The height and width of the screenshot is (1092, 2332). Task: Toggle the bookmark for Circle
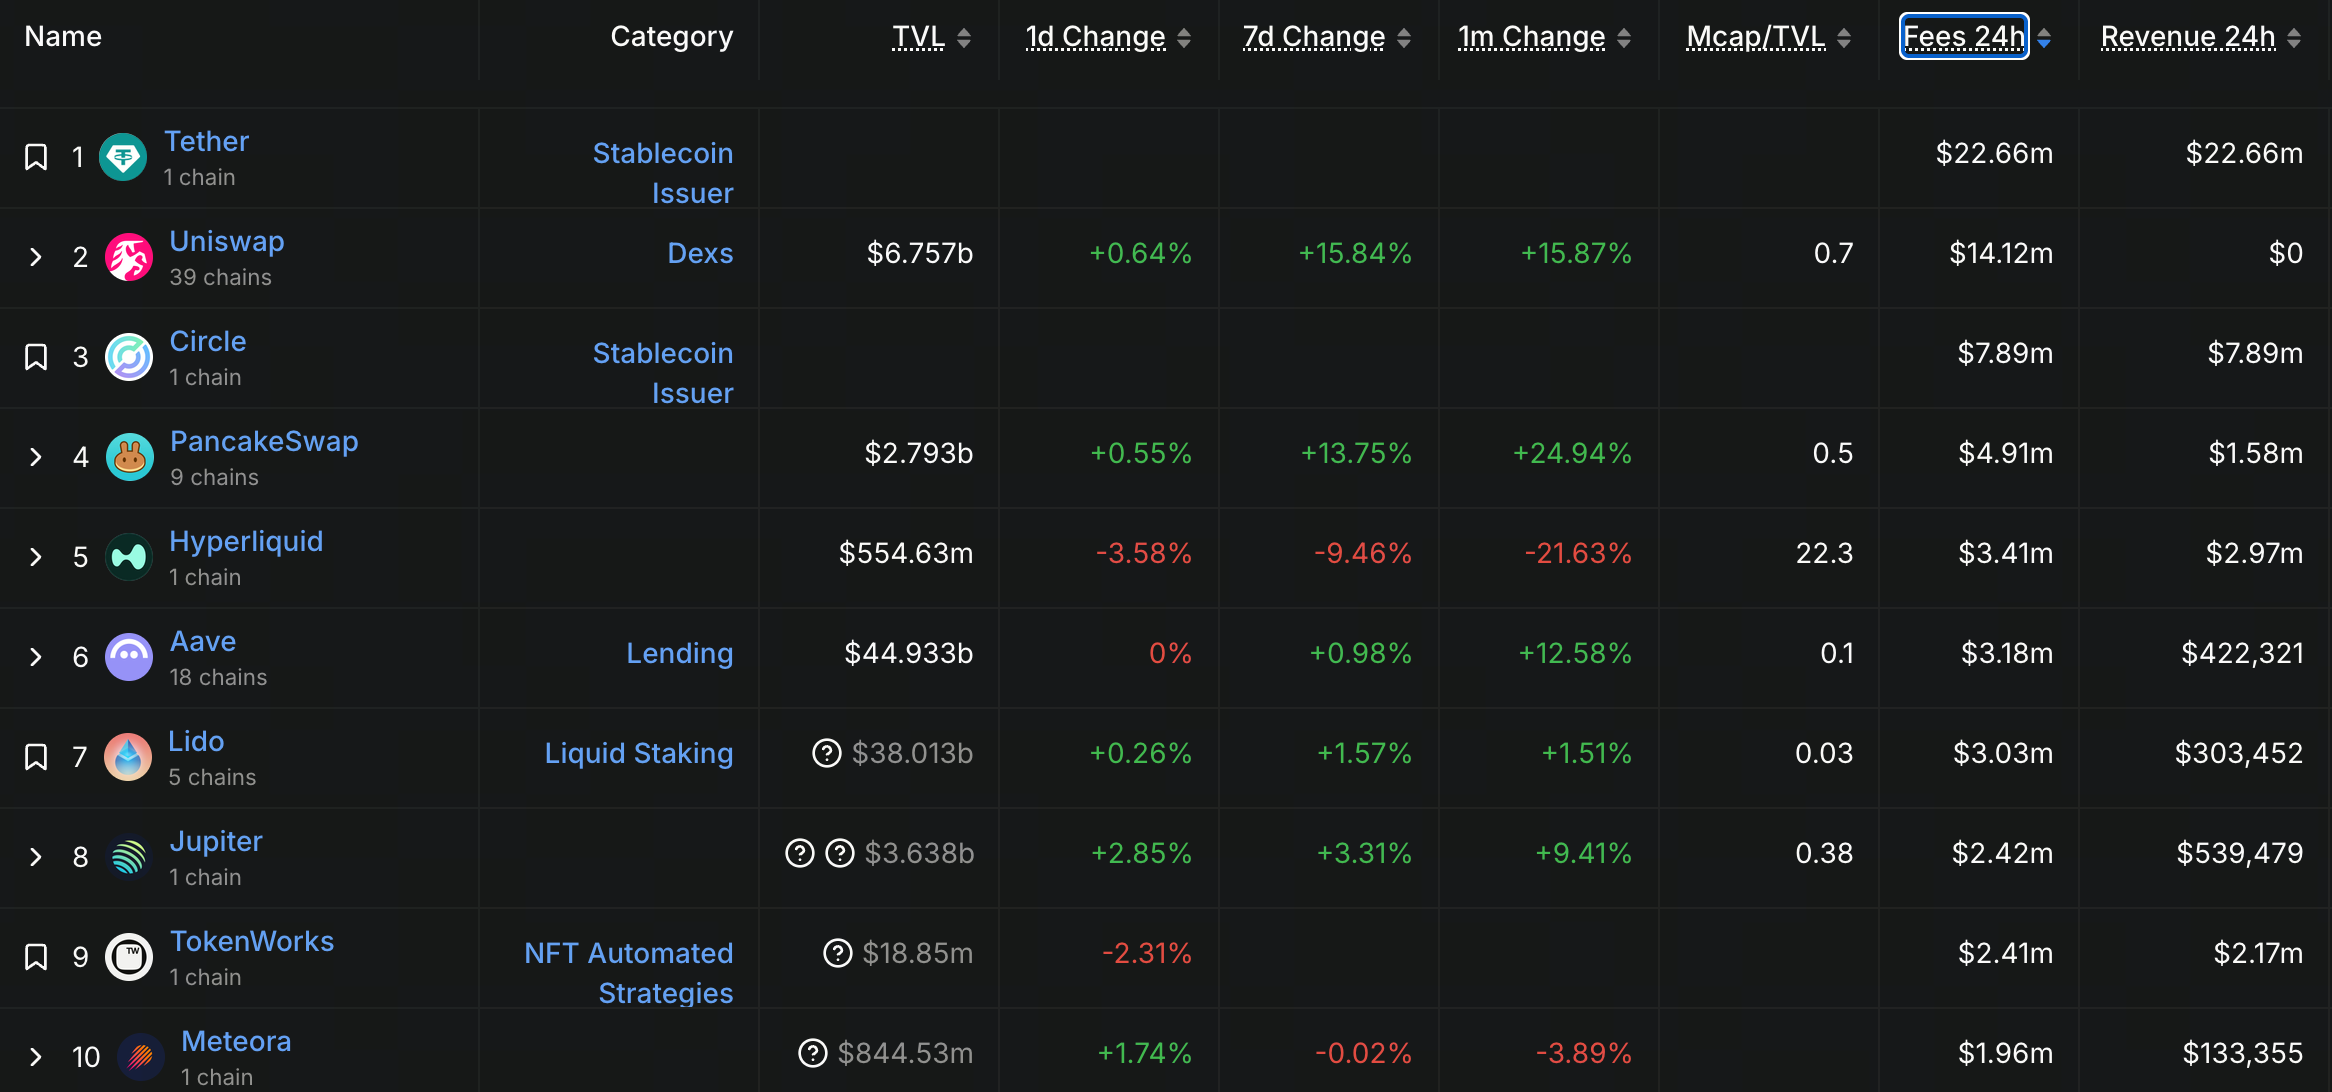pyautogui.click(x=36, y=357)
